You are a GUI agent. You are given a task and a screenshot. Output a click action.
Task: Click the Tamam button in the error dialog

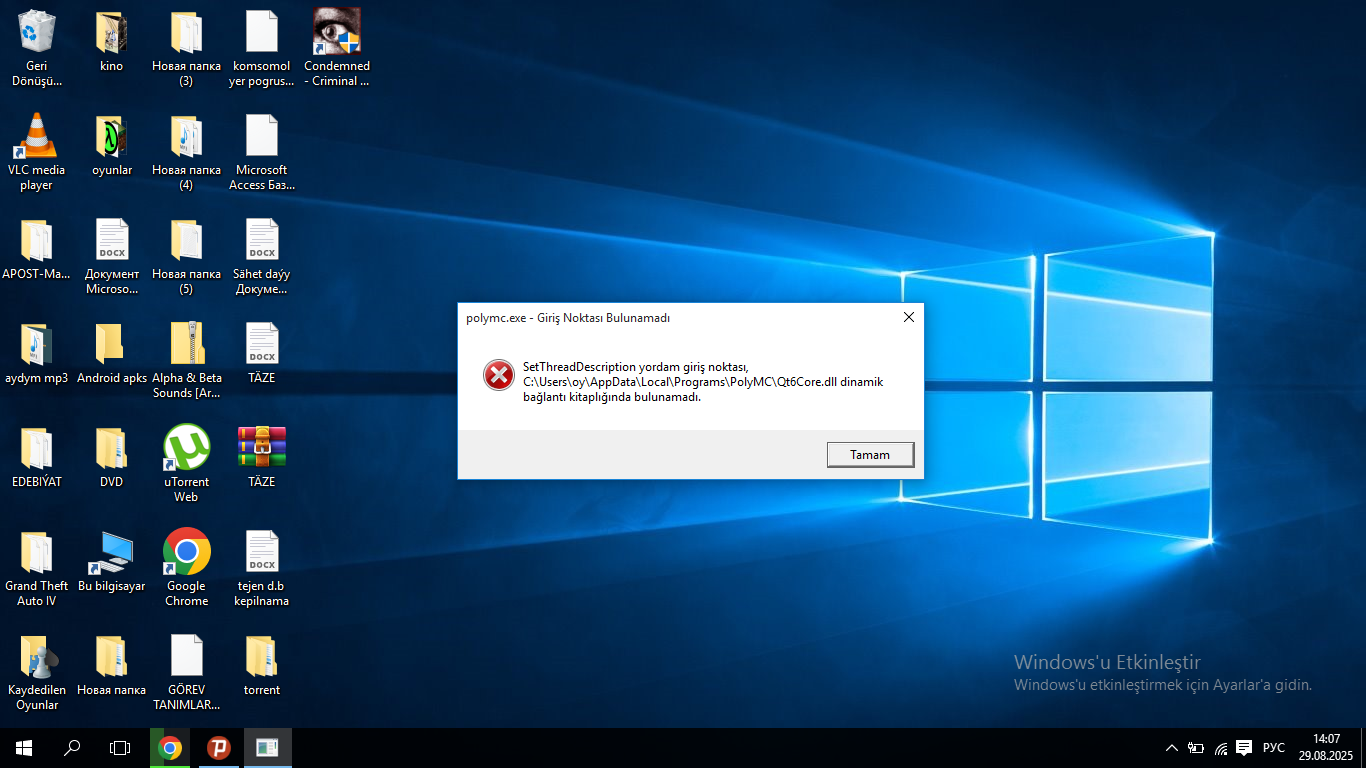point(870,455)
